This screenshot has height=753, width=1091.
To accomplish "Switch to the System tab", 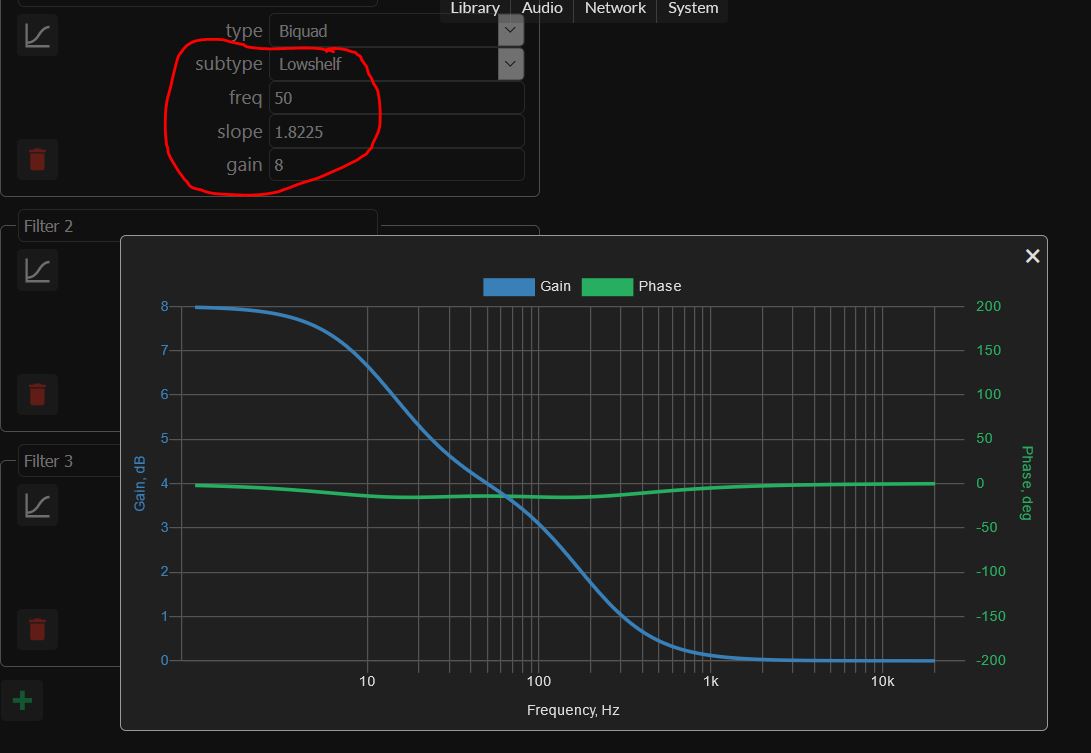I will coord(693,8).
